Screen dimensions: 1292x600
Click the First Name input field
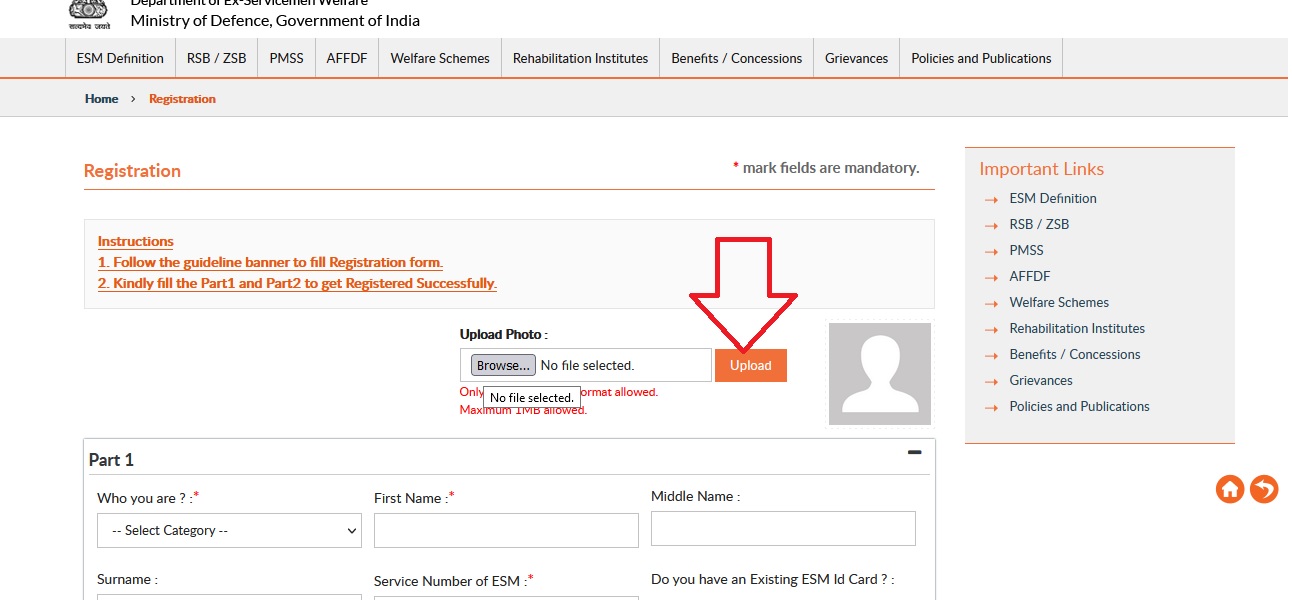click(506, 531)
